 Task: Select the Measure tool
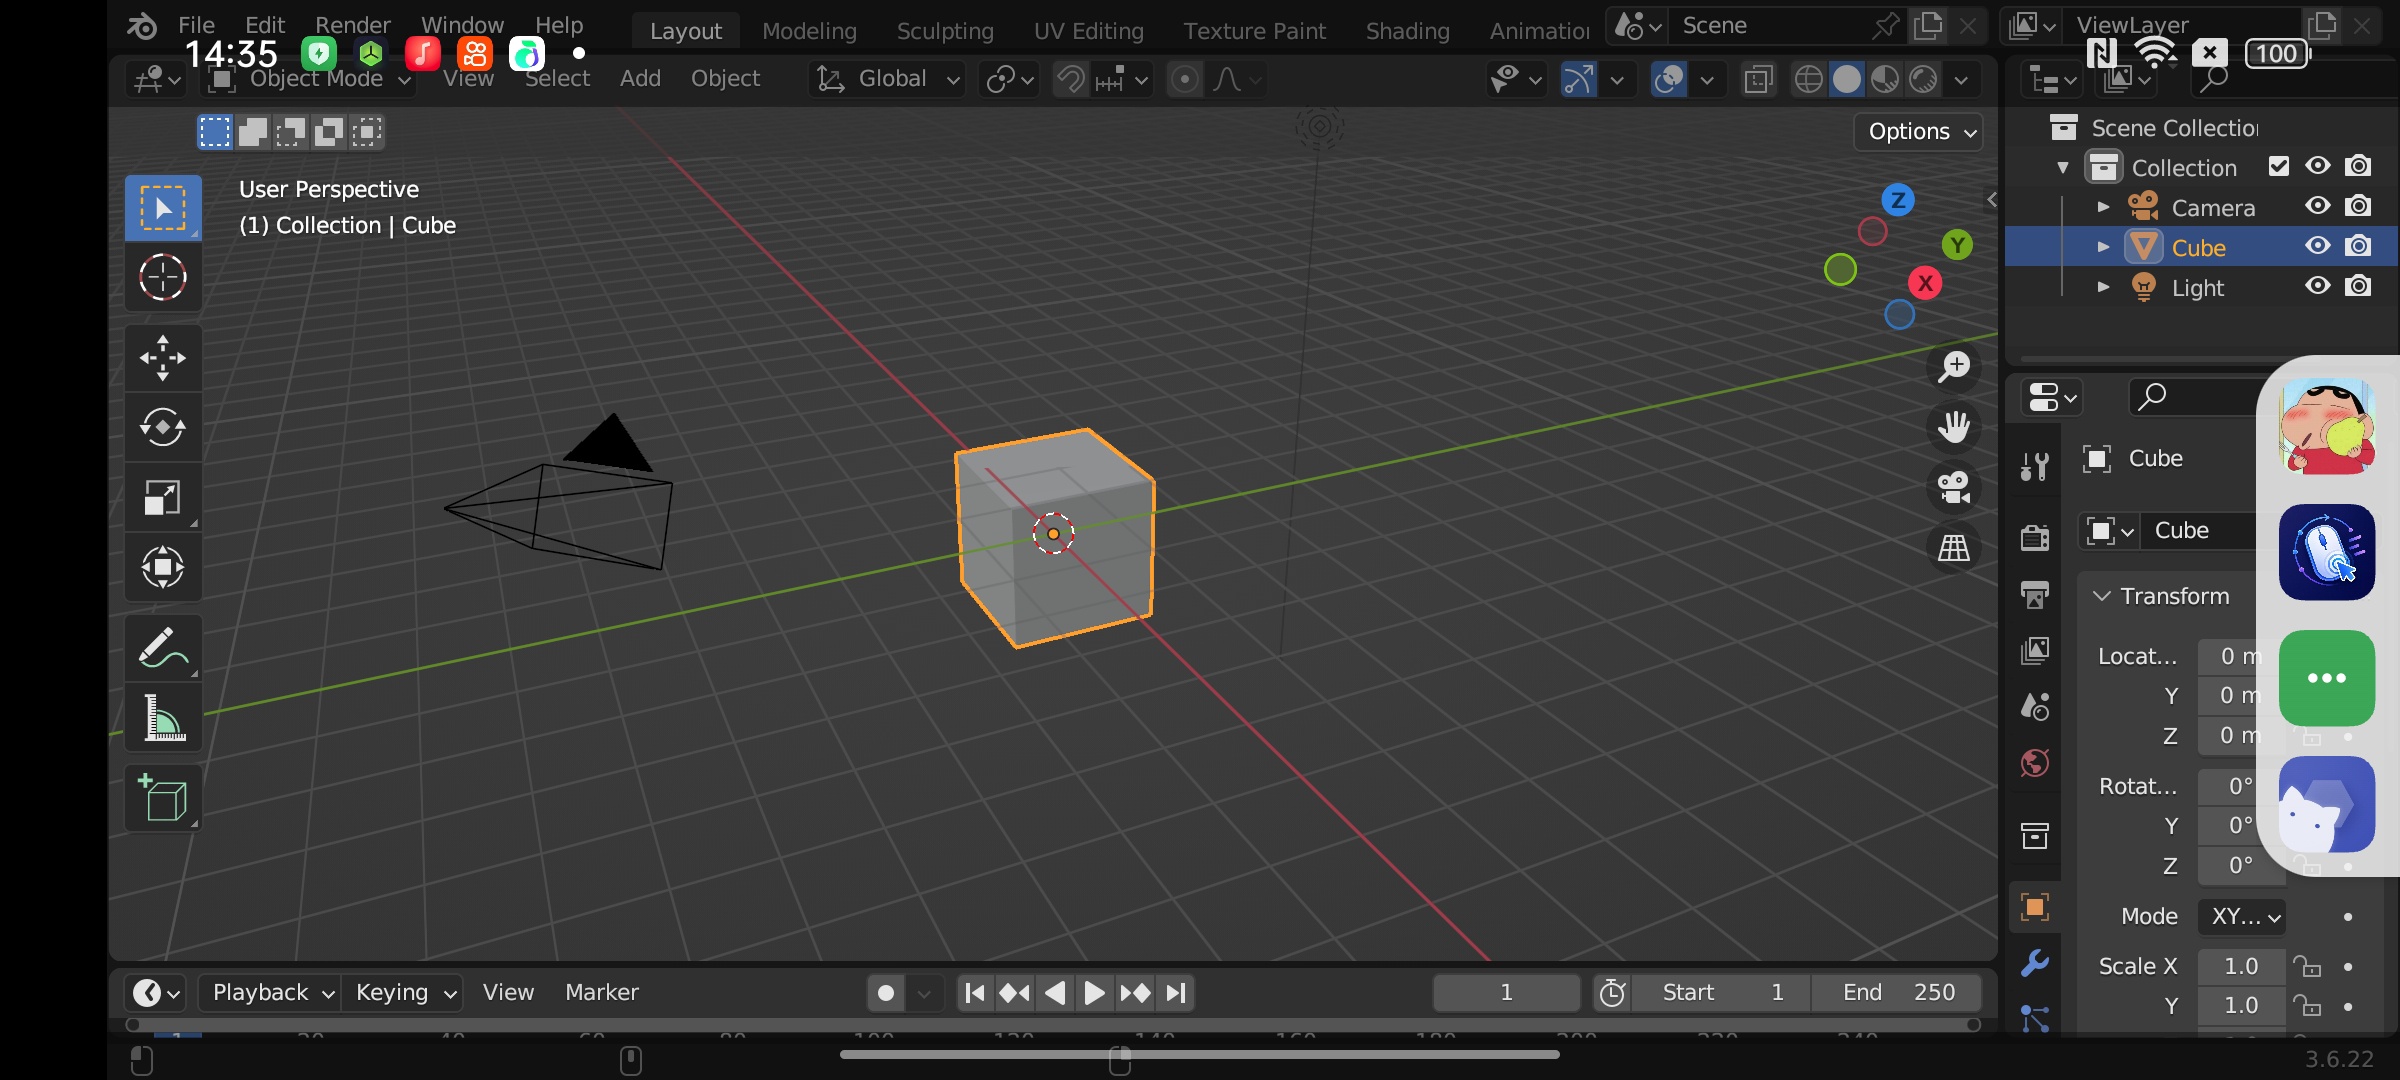click(x=163, y=718)
